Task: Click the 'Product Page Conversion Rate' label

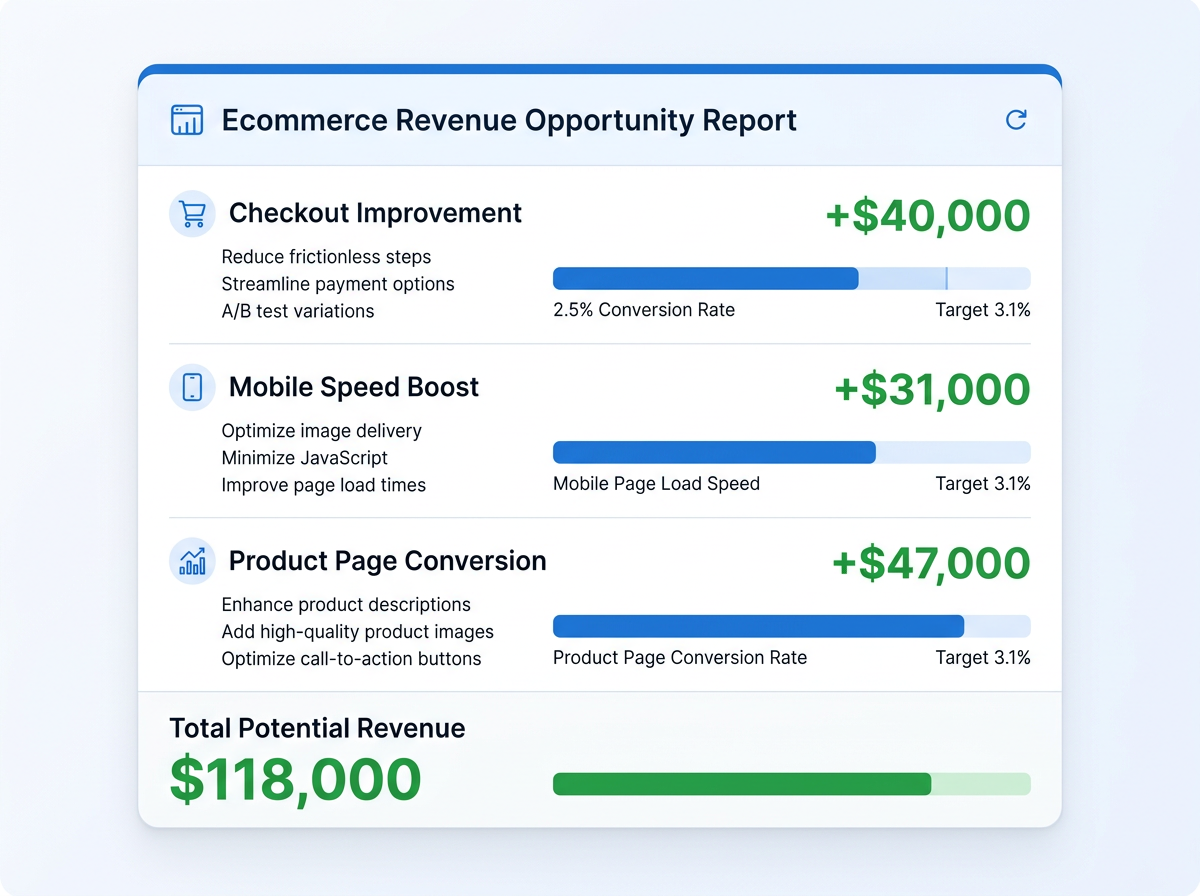Action: click(x=680, y=658)
